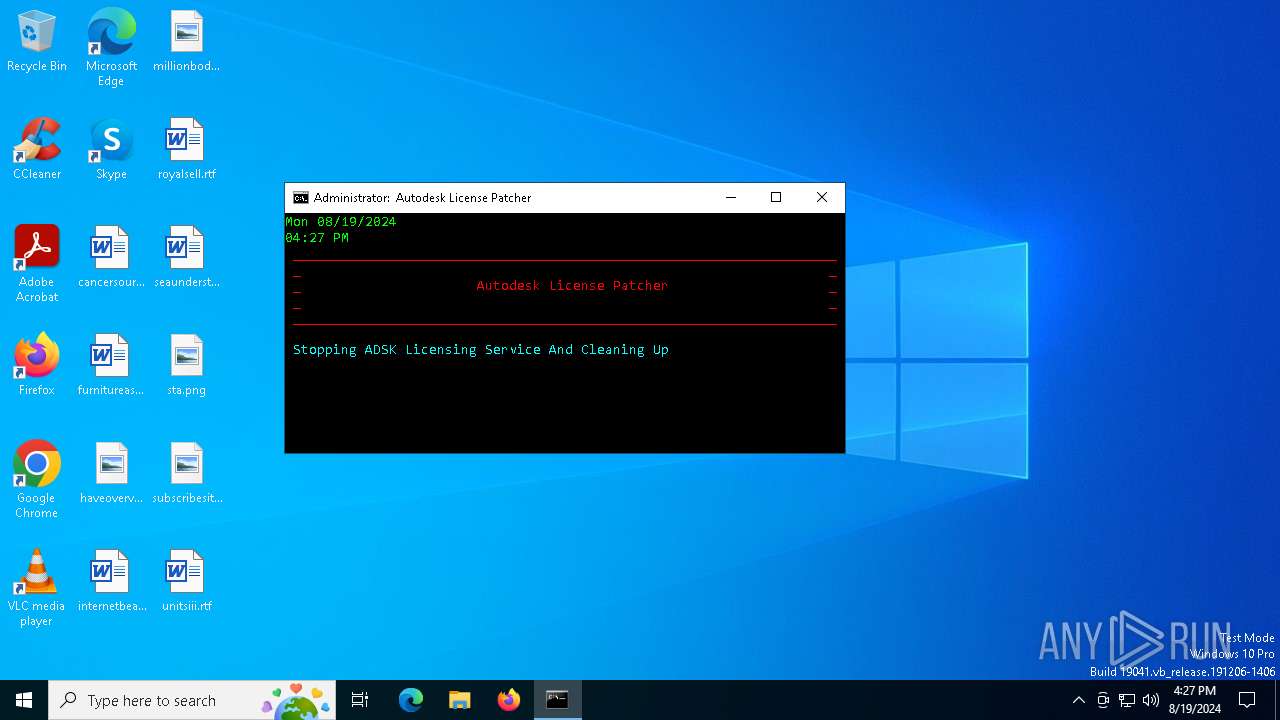This screenshot has height=720, width=1280.
Task: Select the cancersour... Word document
Action: [x=111, y=257]
